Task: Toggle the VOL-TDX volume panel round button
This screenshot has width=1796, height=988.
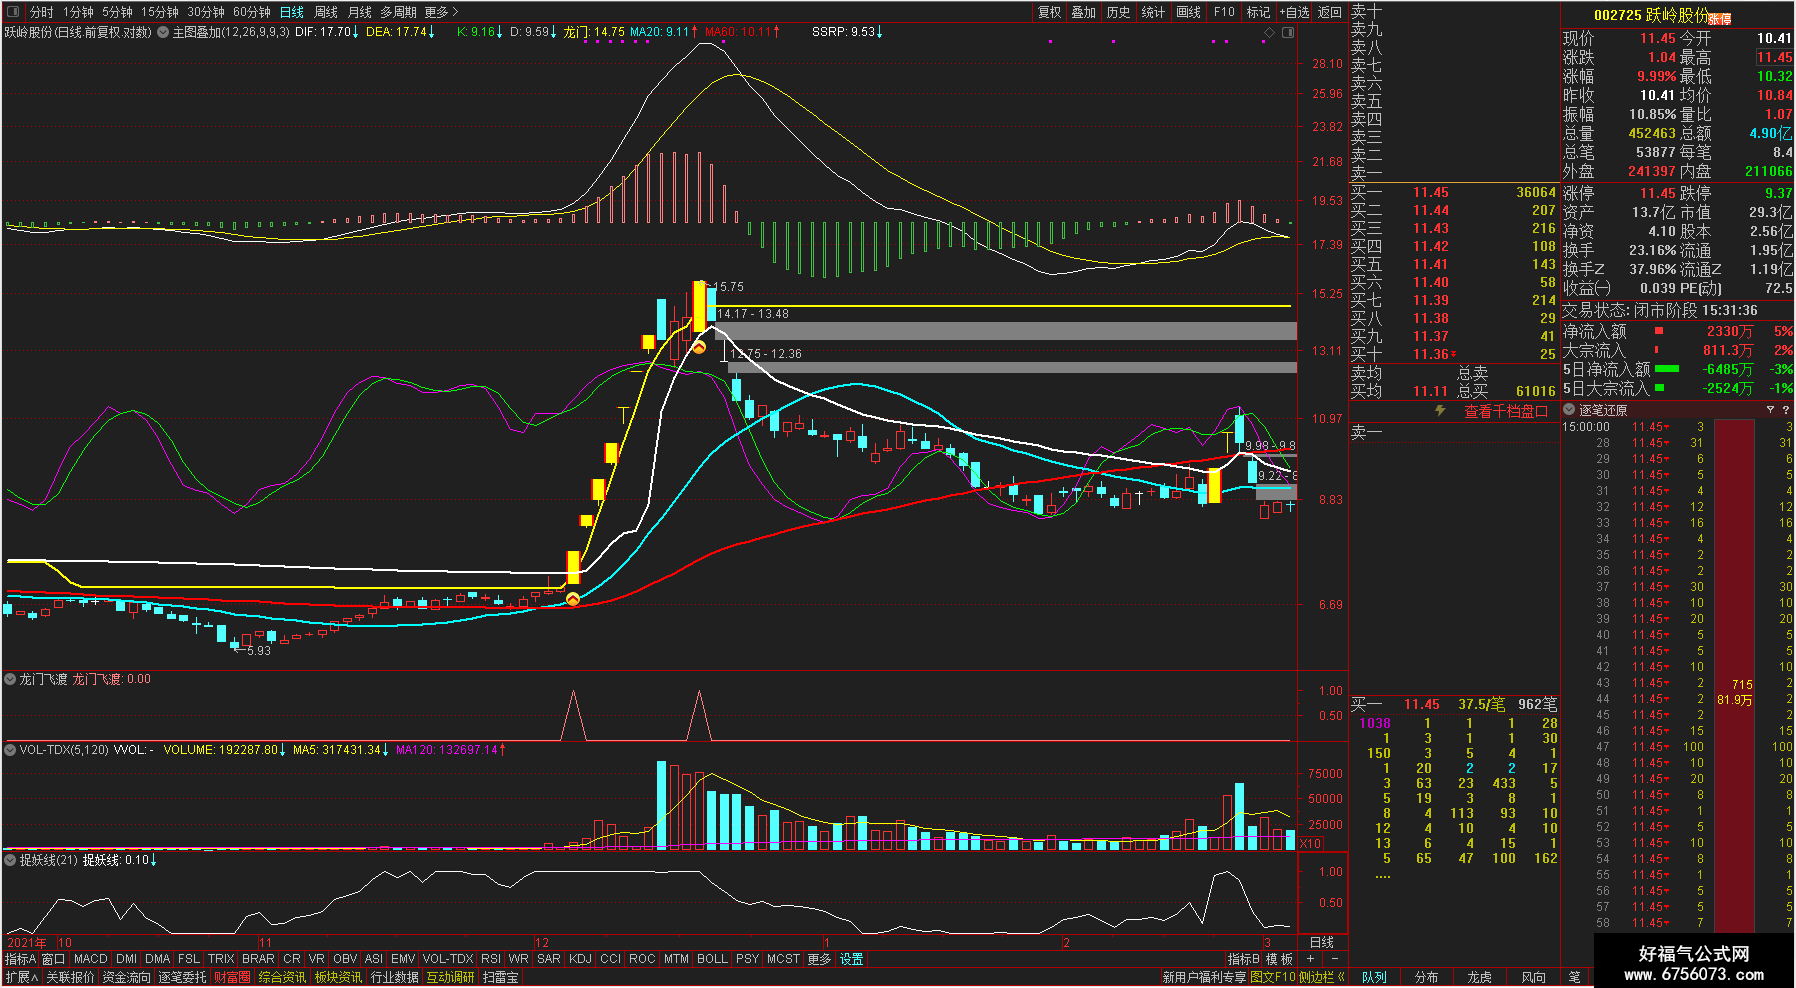Action: tap(11, 749)
